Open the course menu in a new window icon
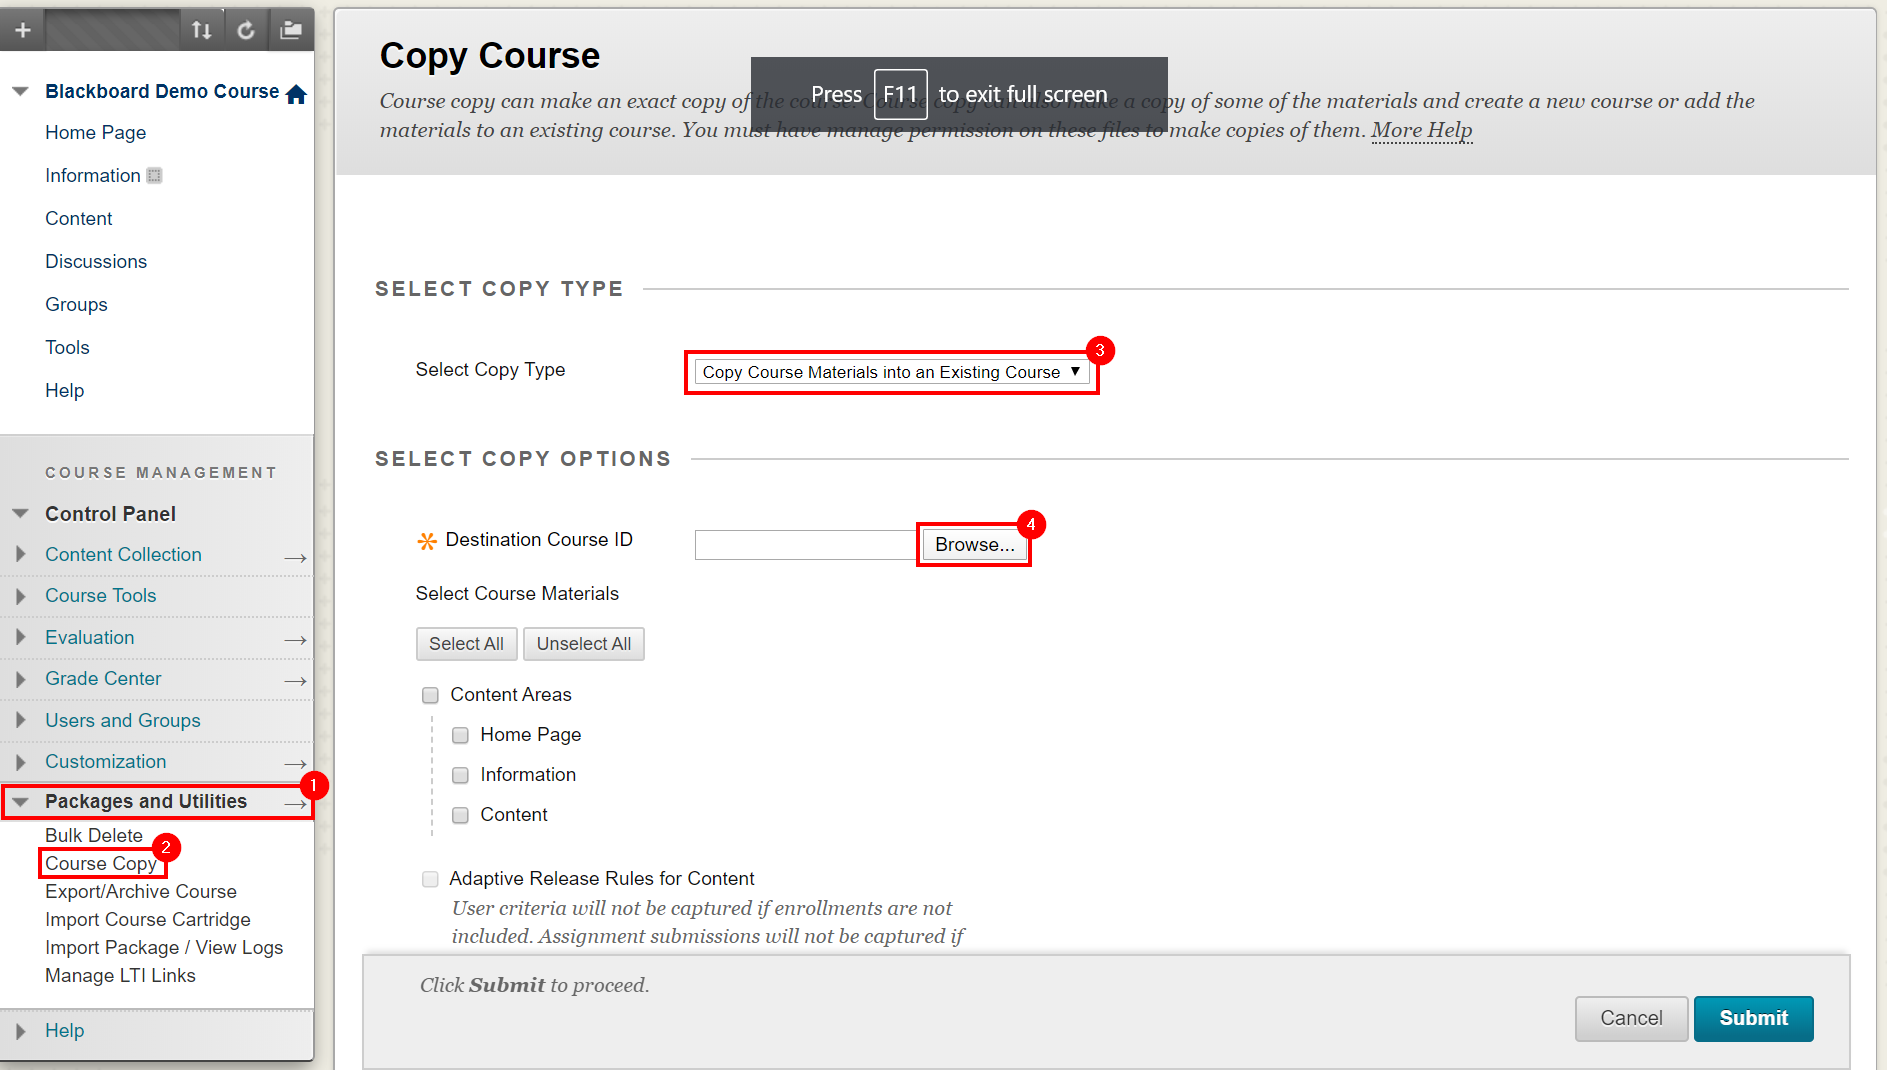 pos(291,29)
